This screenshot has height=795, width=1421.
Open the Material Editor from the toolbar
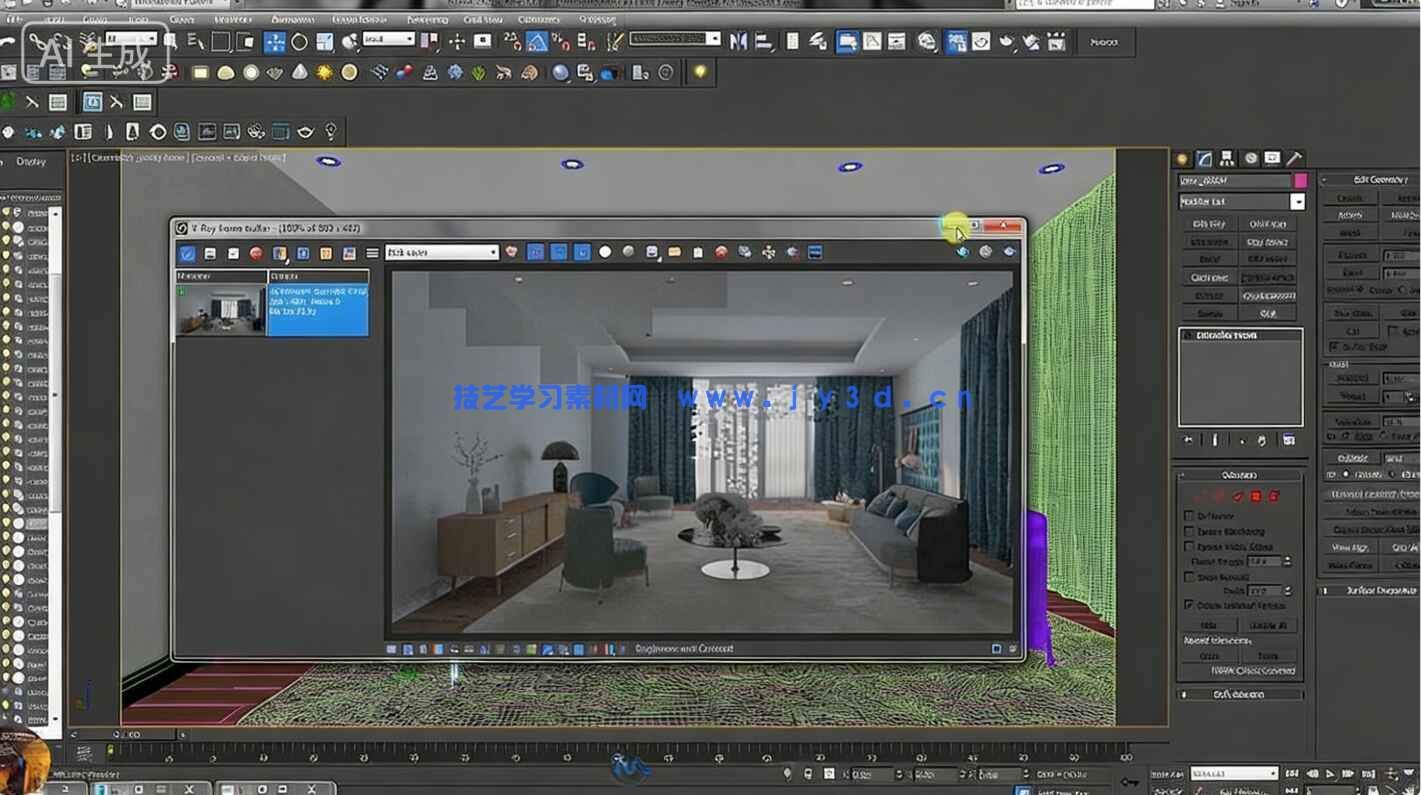click(957, 41)
